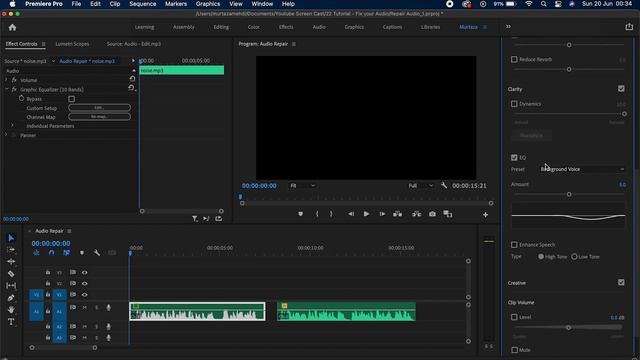Viewport: 640px width, 360px height.
Task: Open Button Editor plus icon
Action: 485,214
